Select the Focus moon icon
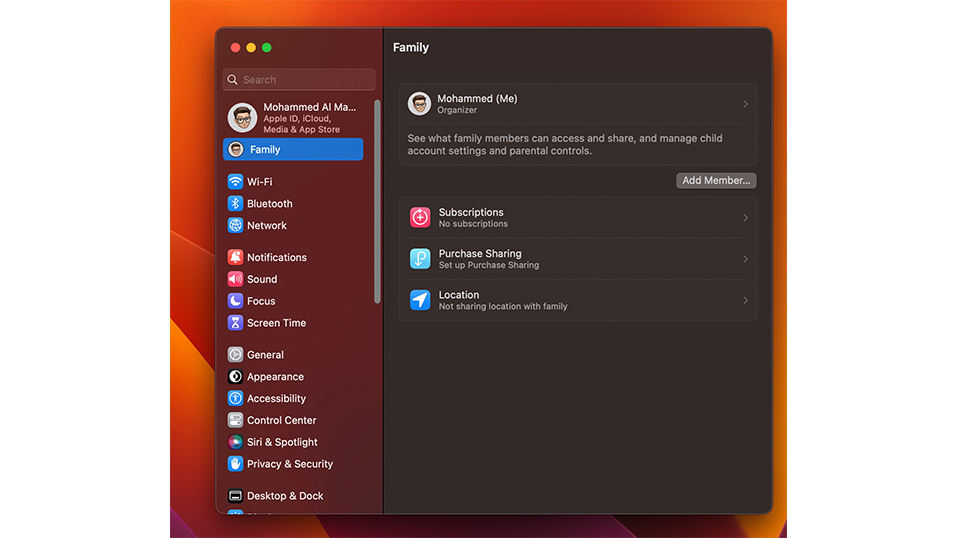Screen dimensions: 957x538 (x=235, y=301)
